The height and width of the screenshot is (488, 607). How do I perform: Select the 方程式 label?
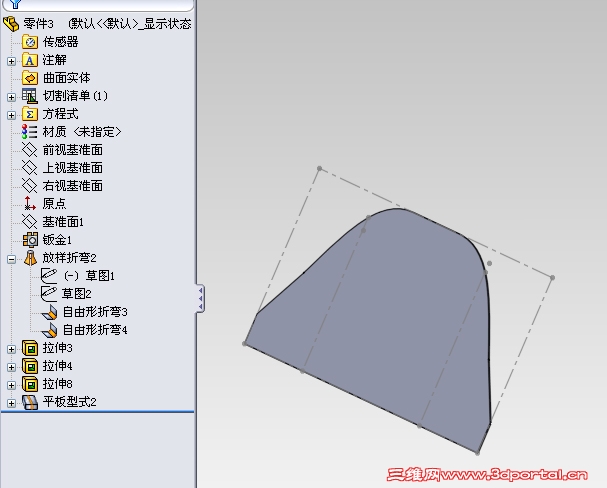[60, 114]
